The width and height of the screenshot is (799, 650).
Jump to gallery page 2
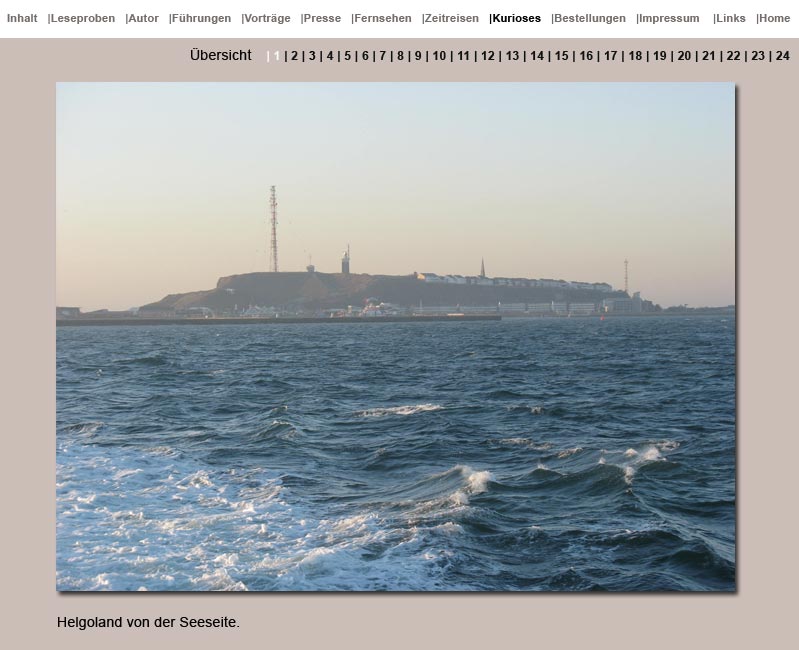point(294,56)
